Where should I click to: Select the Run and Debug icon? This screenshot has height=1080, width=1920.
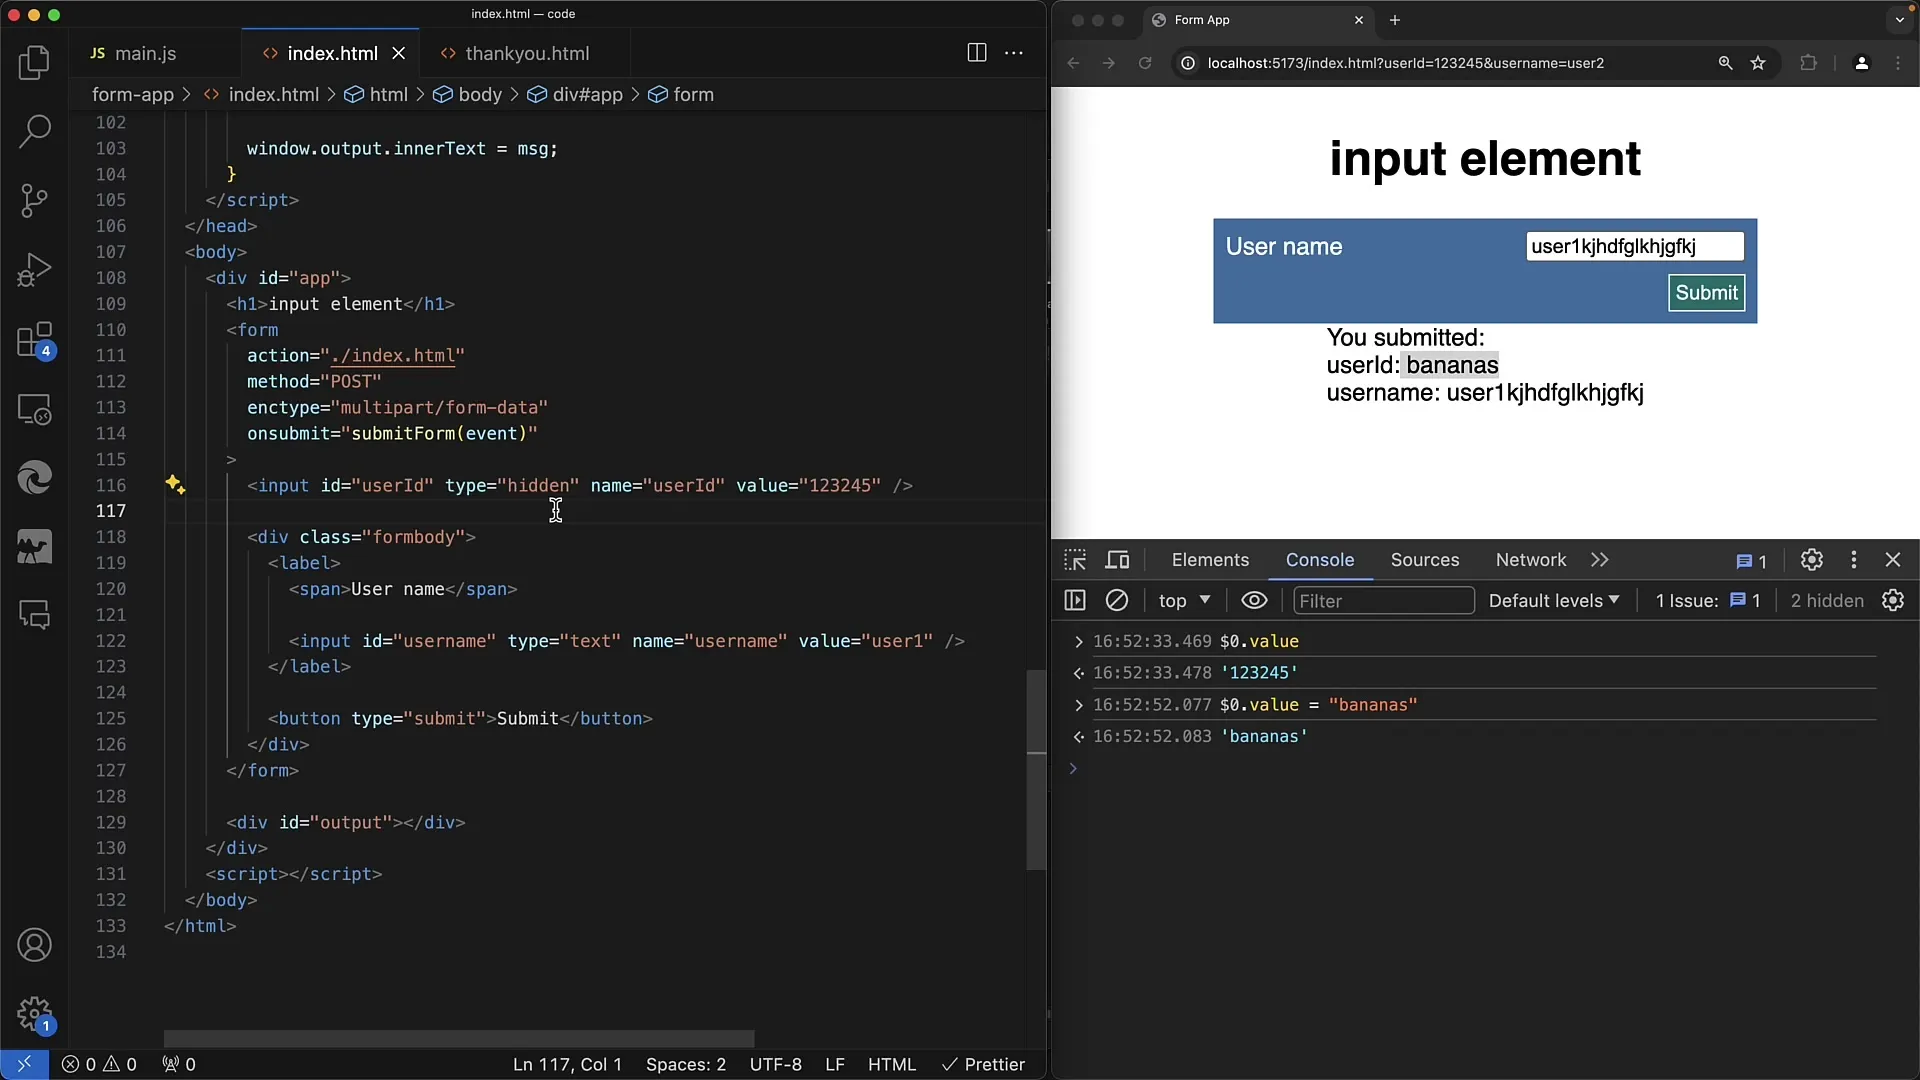tap(34, 268)
